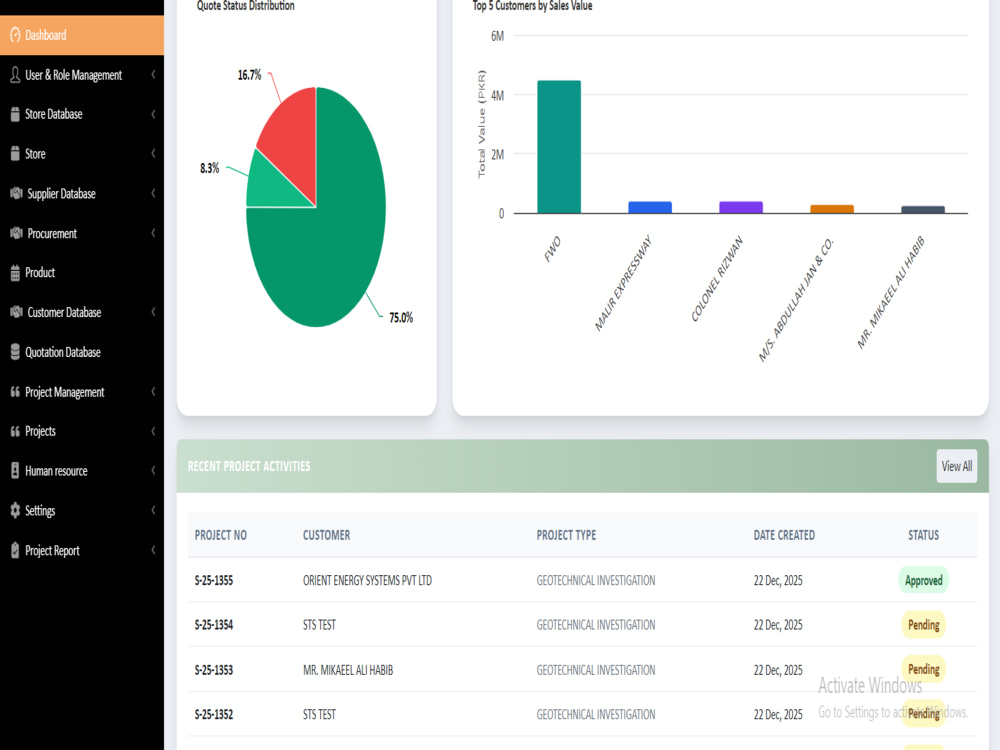Click project number S-25-1354
1000x750 pixels.
[x=214, y=625]
